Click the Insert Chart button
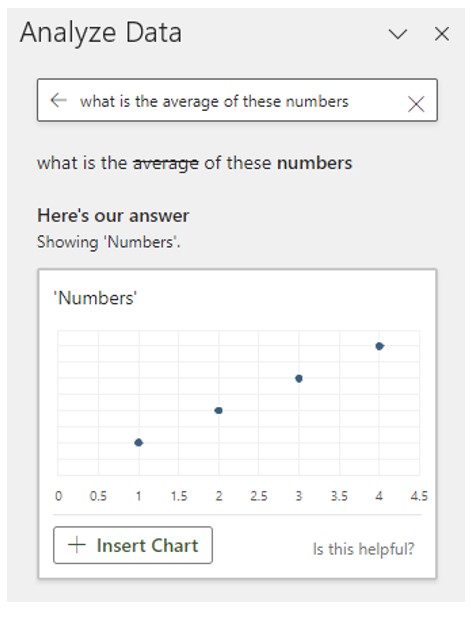The width and height of the screenshot is (471, 625). 133,545
